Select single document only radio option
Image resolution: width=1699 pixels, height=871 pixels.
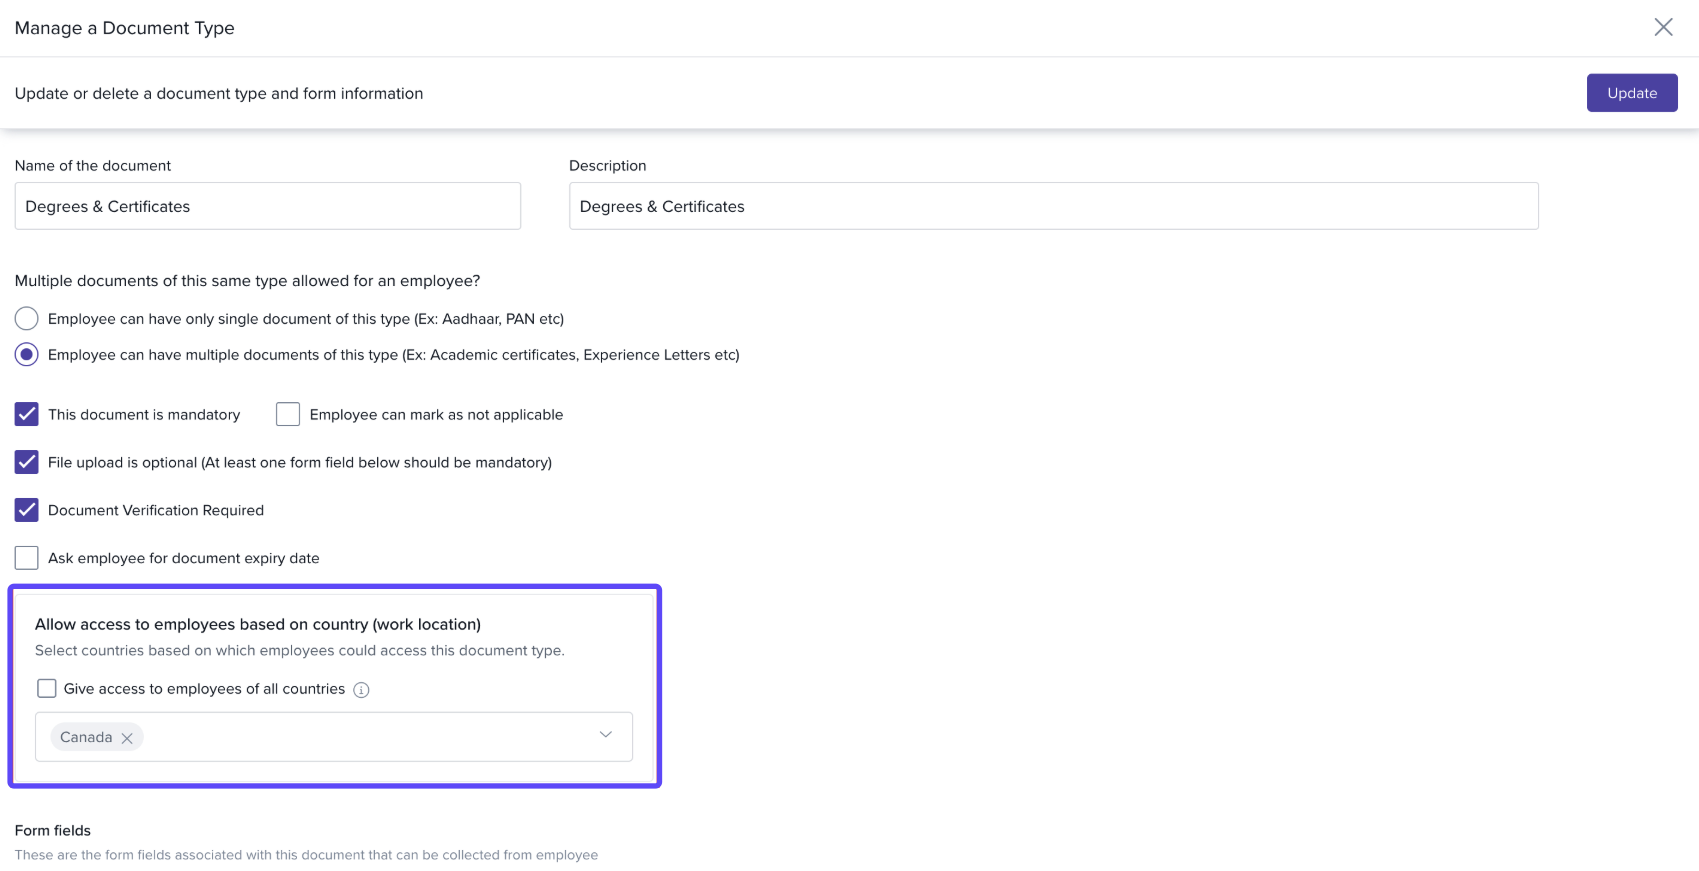(27, 319)
